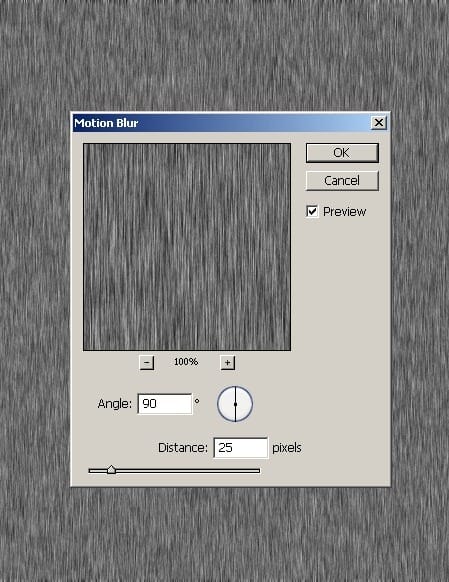Click the Distance label
This screenshot has width=449, height=582.
coord(183,448)
